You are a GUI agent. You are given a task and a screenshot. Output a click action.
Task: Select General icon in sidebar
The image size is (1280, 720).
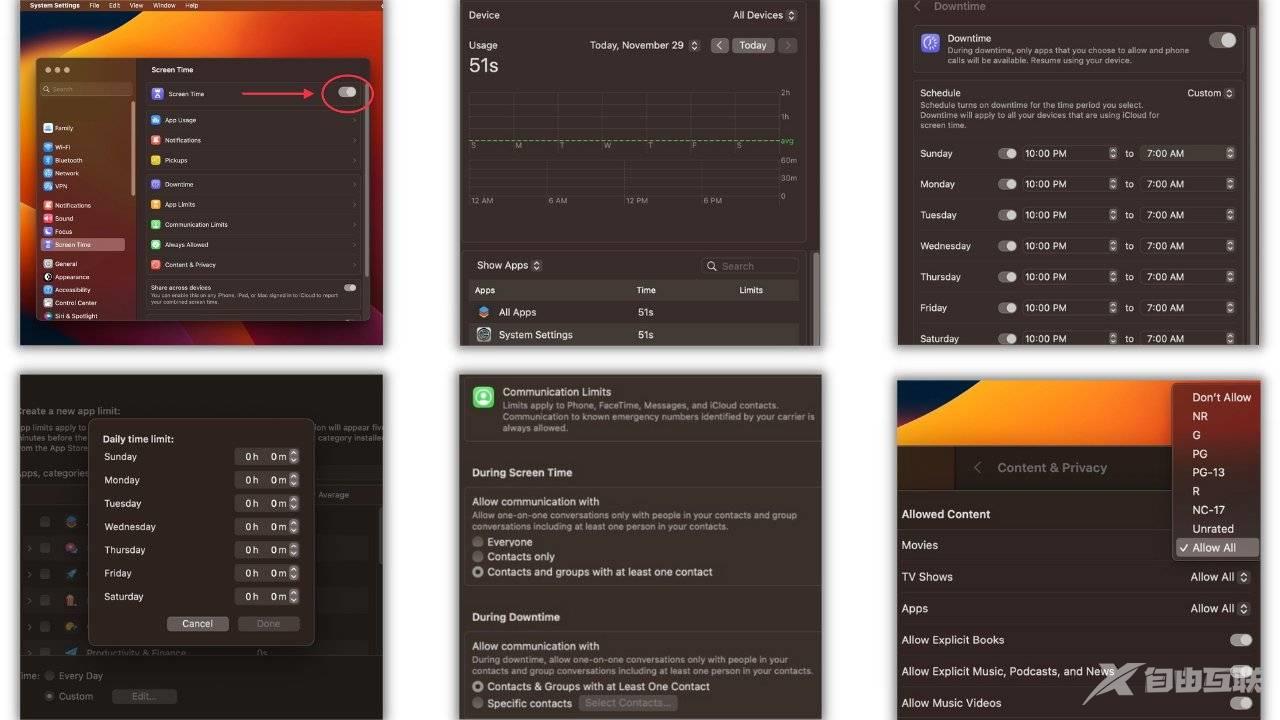pyautogui.click(x=48, y=264)
